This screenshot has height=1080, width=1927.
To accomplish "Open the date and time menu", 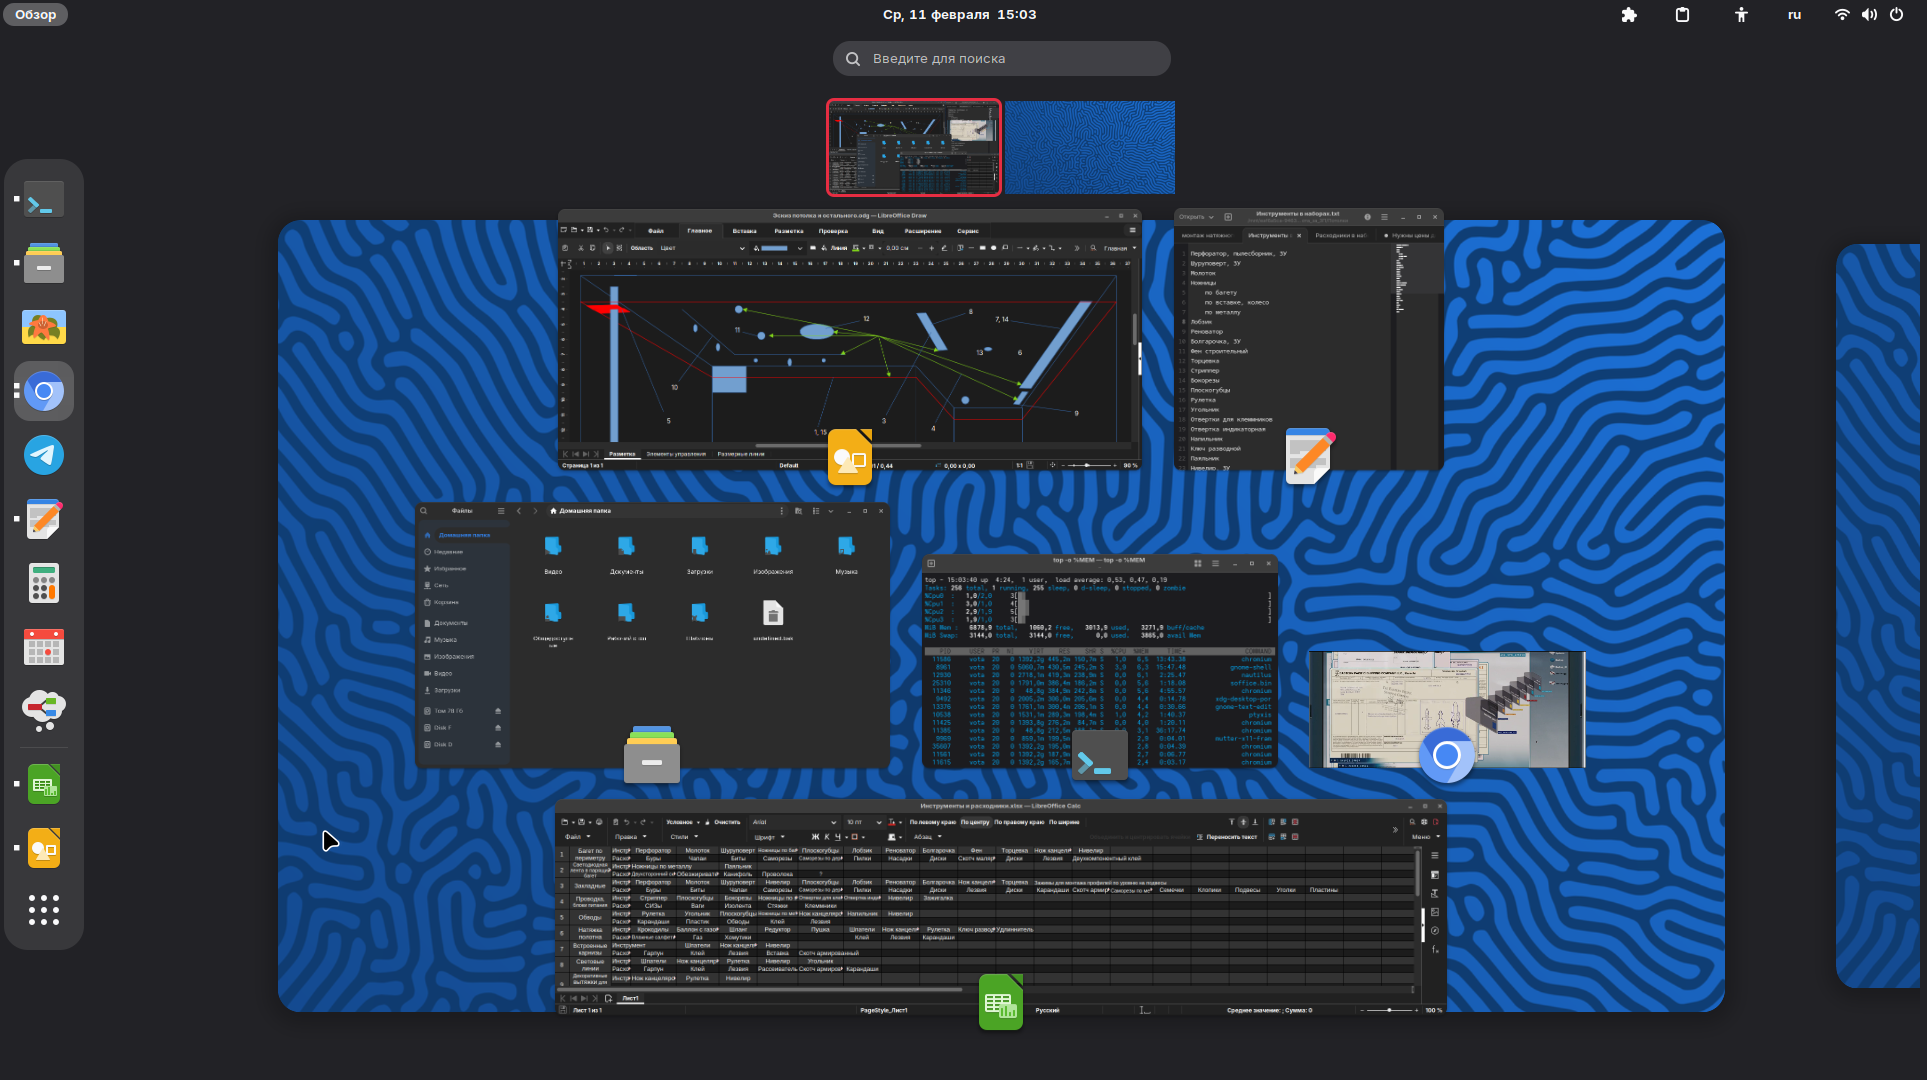I will coord(959,15).
